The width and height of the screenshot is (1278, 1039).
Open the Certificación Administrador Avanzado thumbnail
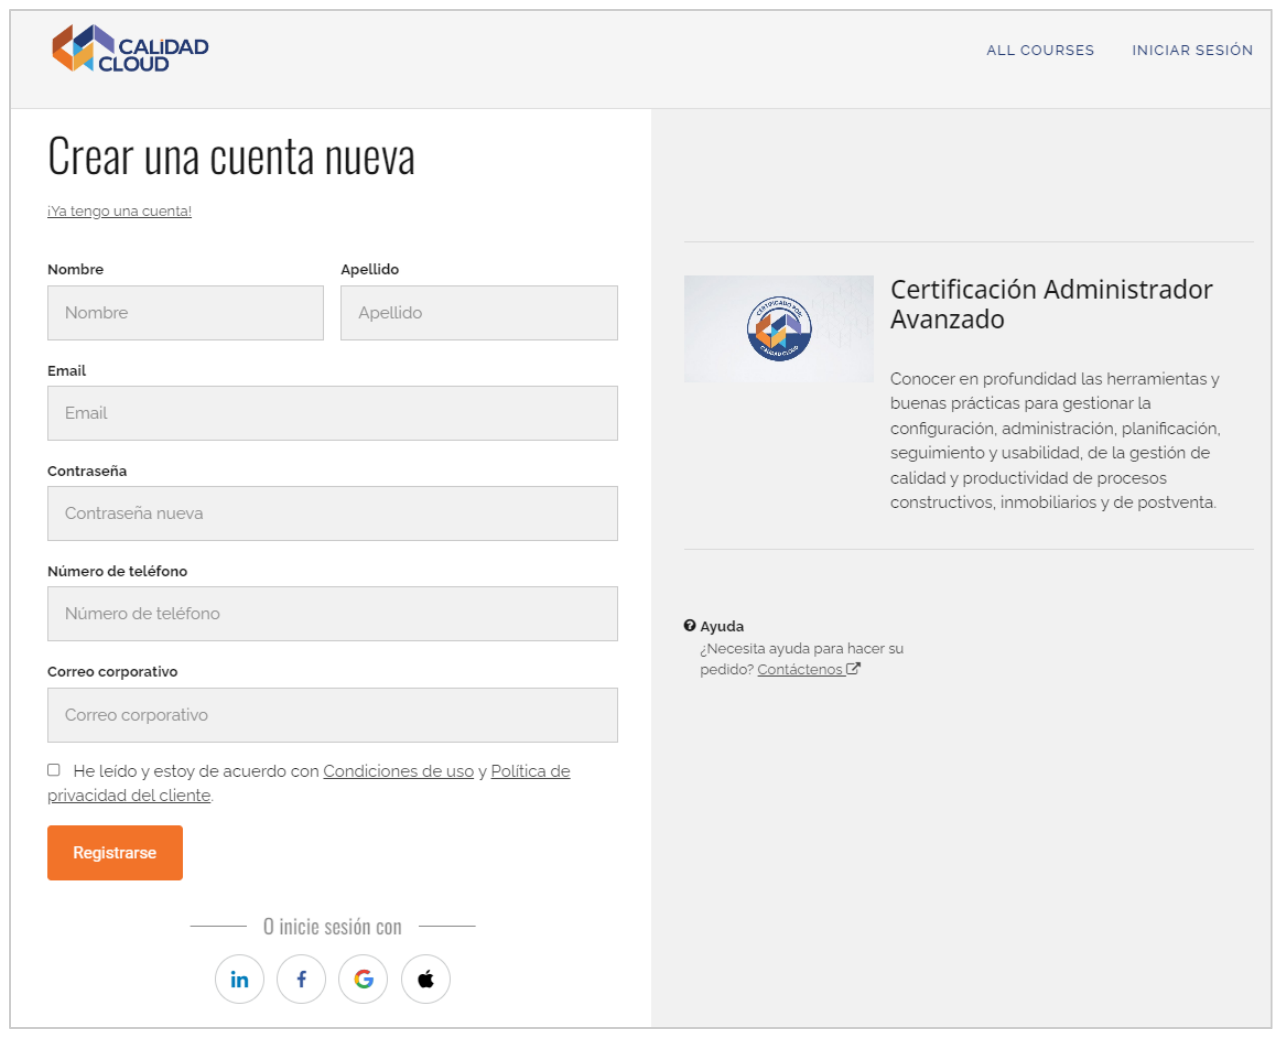coord(777,327)
